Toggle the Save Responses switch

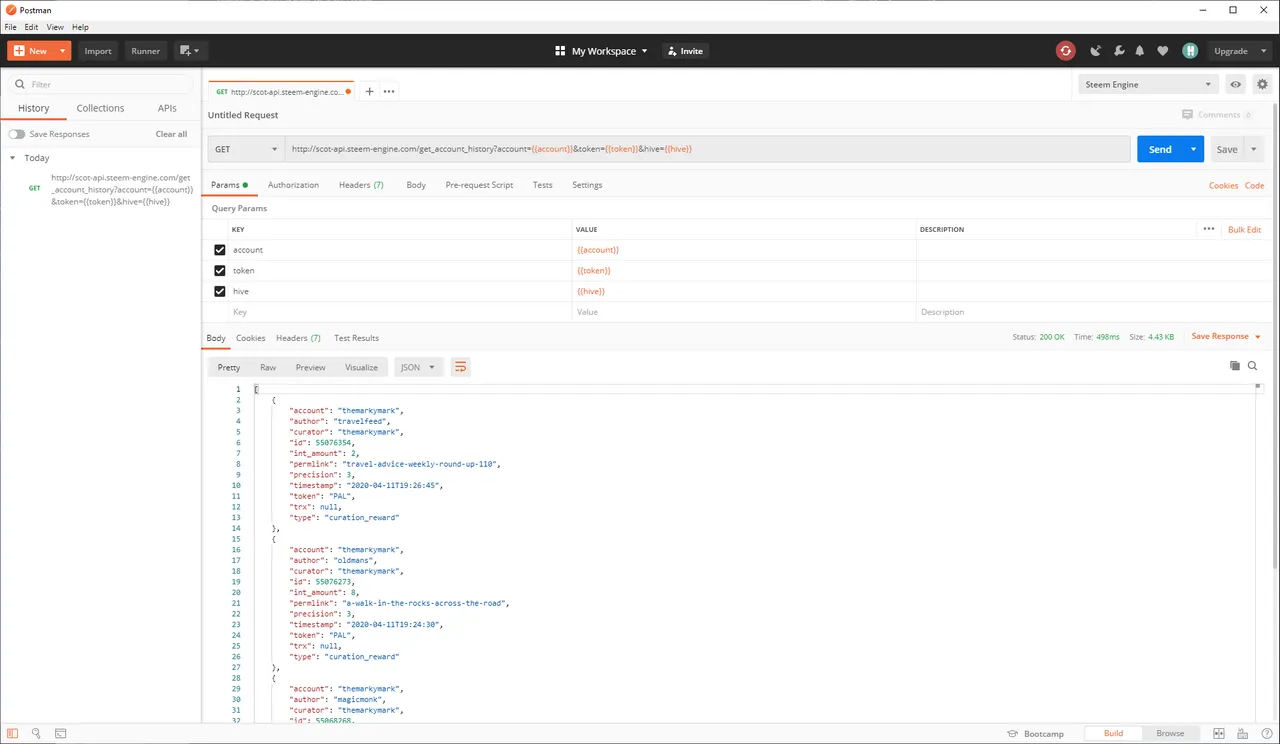coord(17,134)
